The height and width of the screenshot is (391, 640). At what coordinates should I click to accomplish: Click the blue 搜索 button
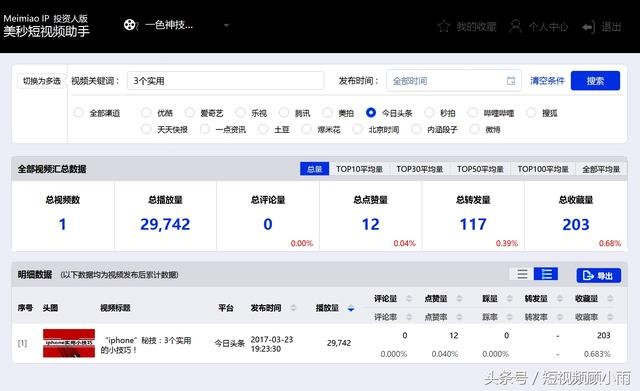[x=595, y=81]
